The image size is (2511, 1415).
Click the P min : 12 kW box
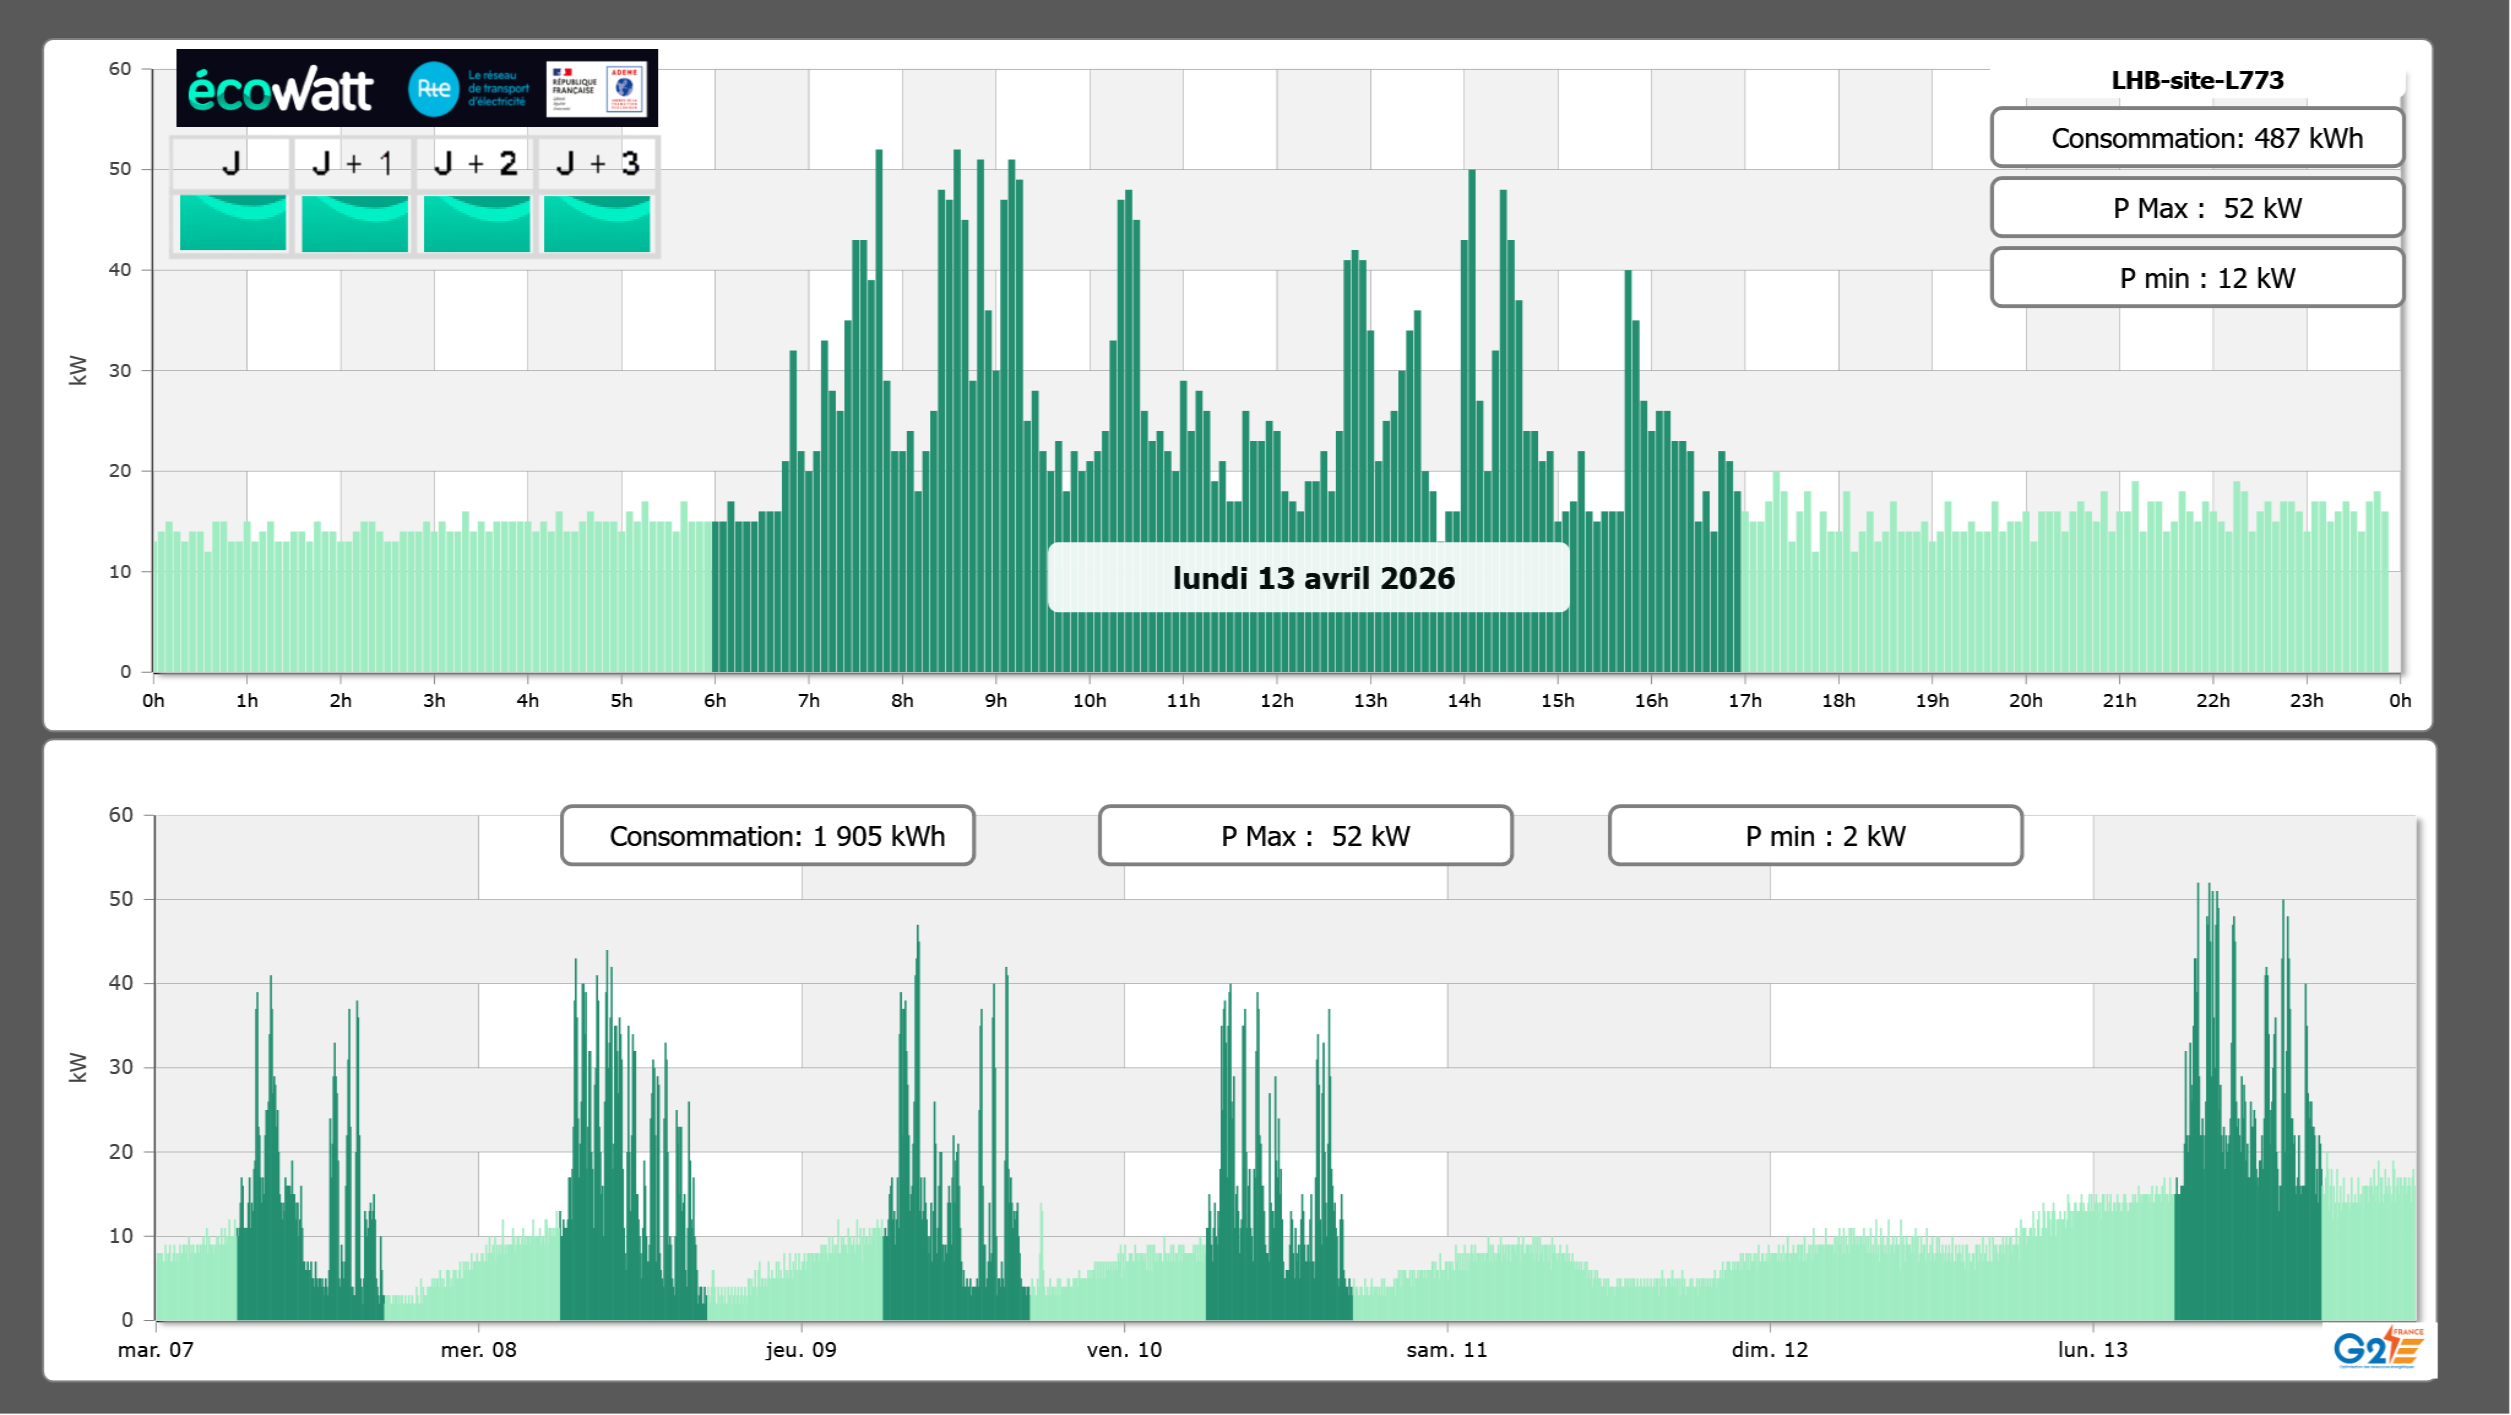[2196, 278]
